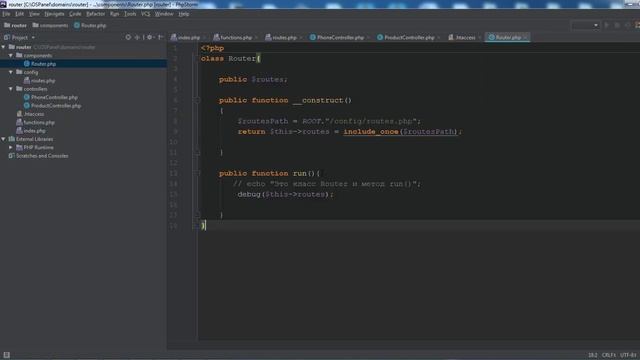Open the run configuration dropdown
The height and width of the screenshot is (360, 640).
(585, 25)
